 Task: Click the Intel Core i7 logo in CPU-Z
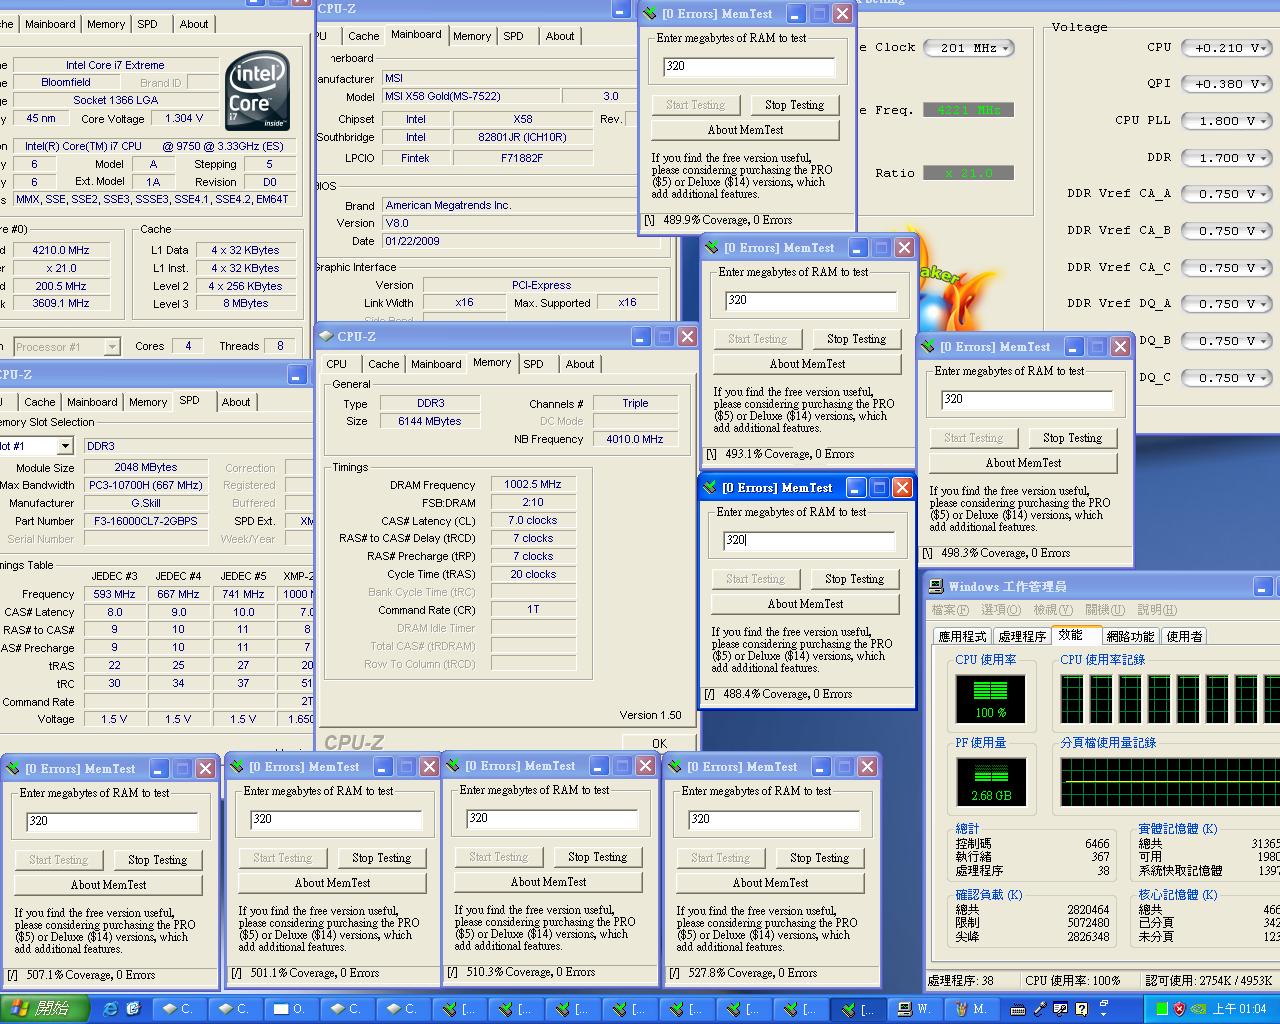(257, 92)
